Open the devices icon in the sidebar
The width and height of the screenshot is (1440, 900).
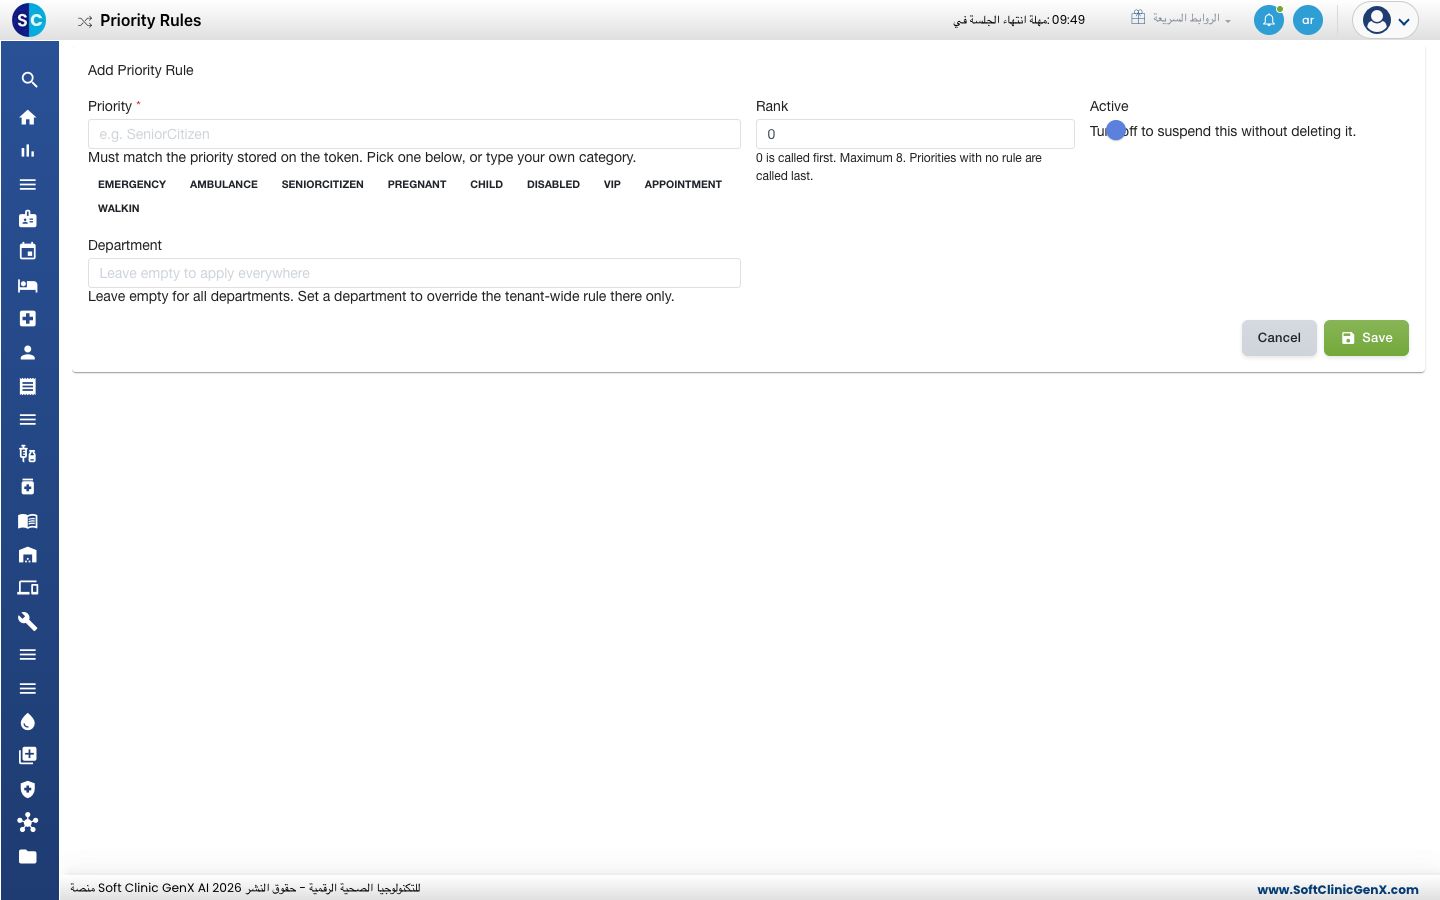click(28, 588)
